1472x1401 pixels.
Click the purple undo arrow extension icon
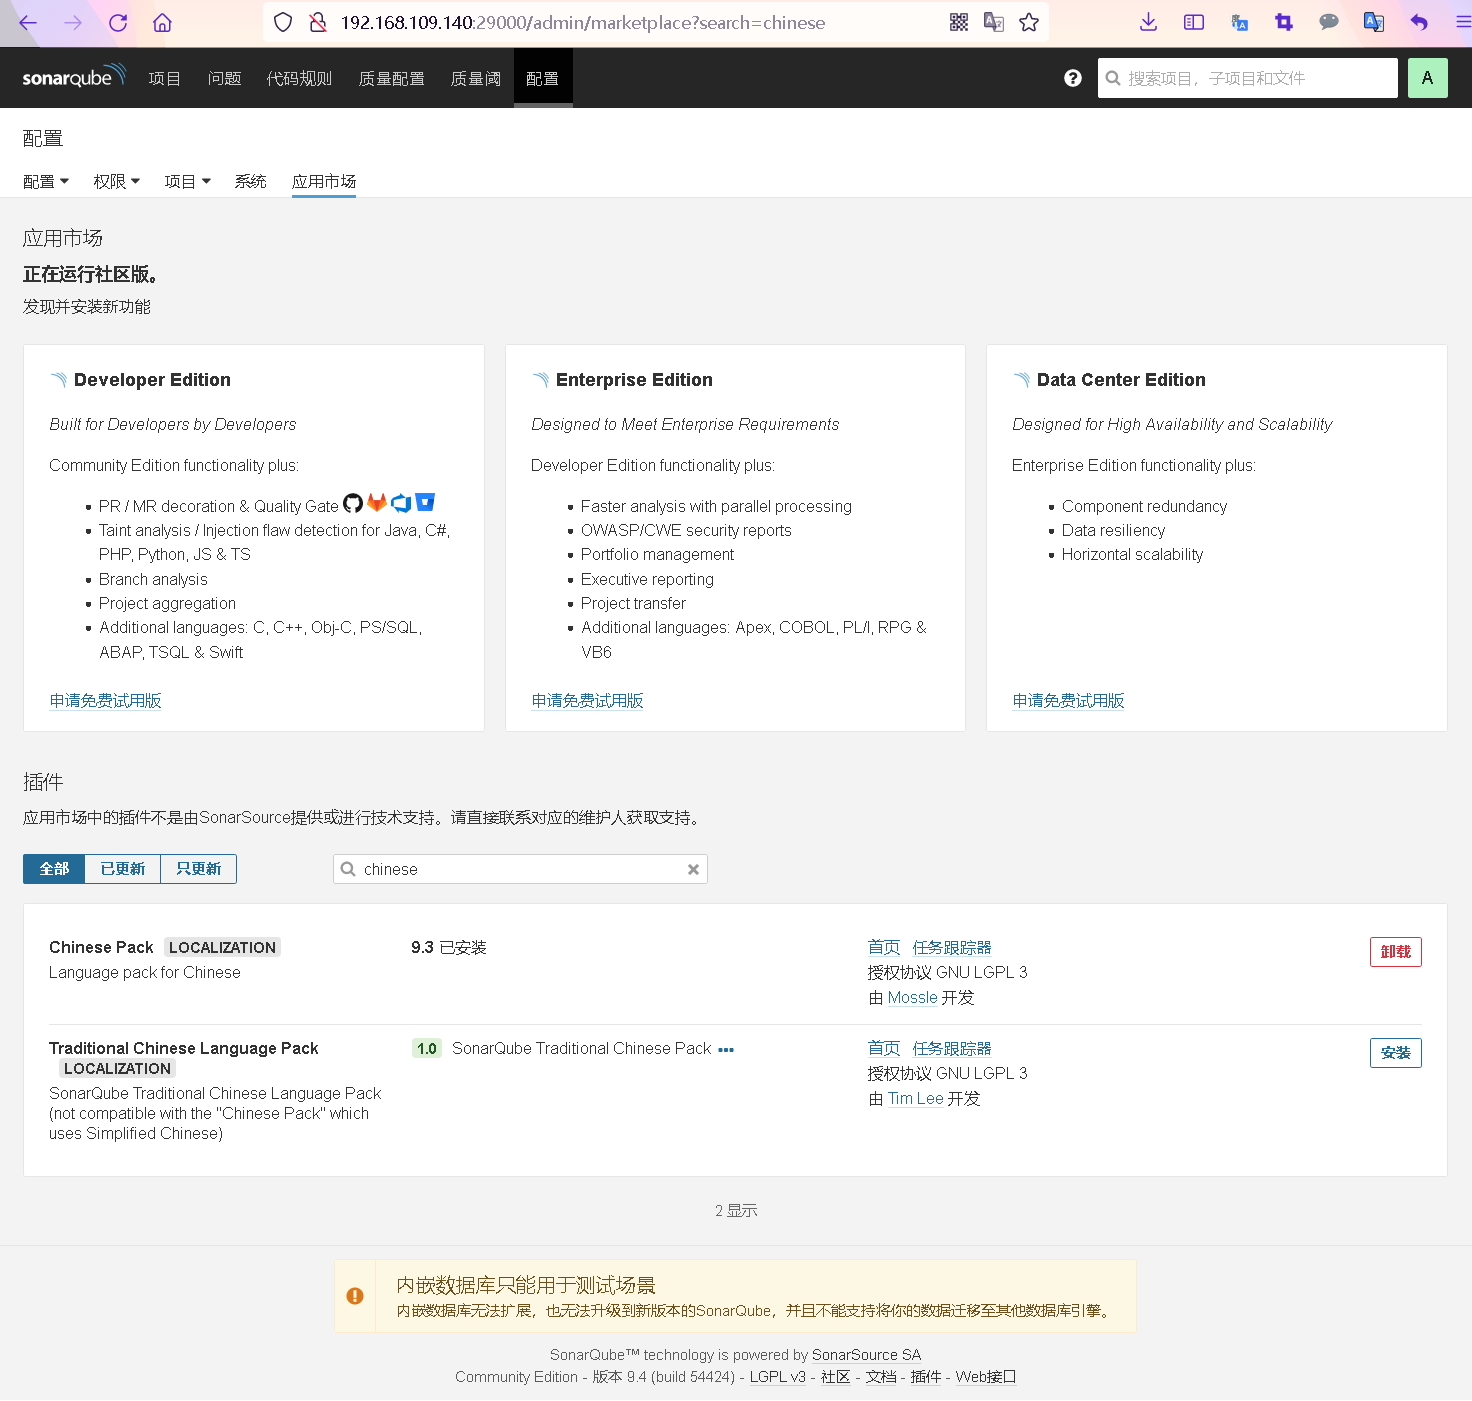1419,22
